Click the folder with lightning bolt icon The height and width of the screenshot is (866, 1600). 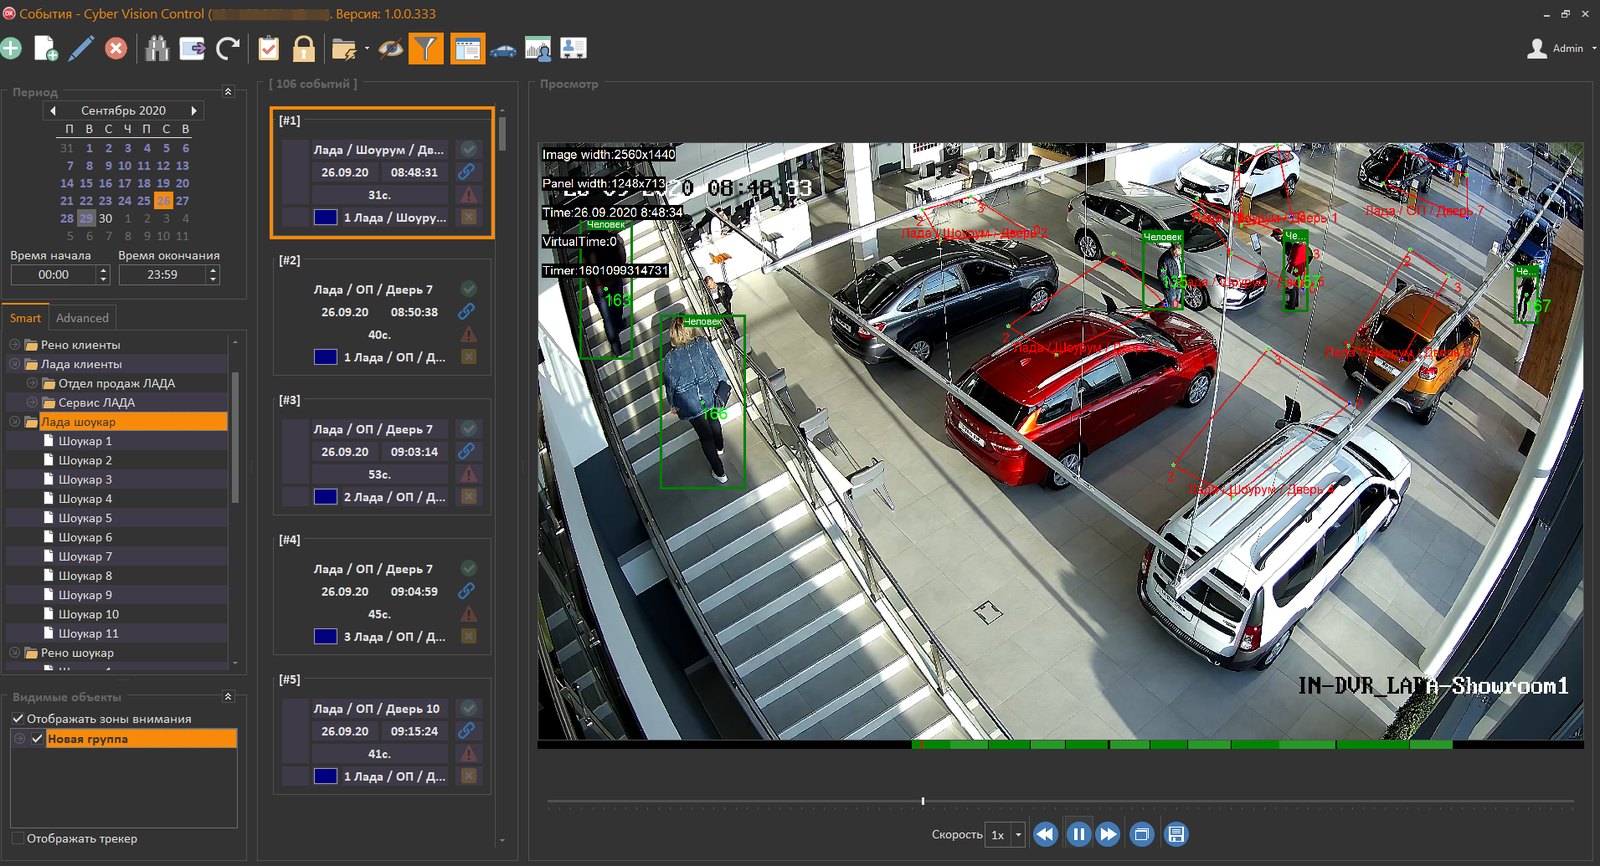click(344, 48)
